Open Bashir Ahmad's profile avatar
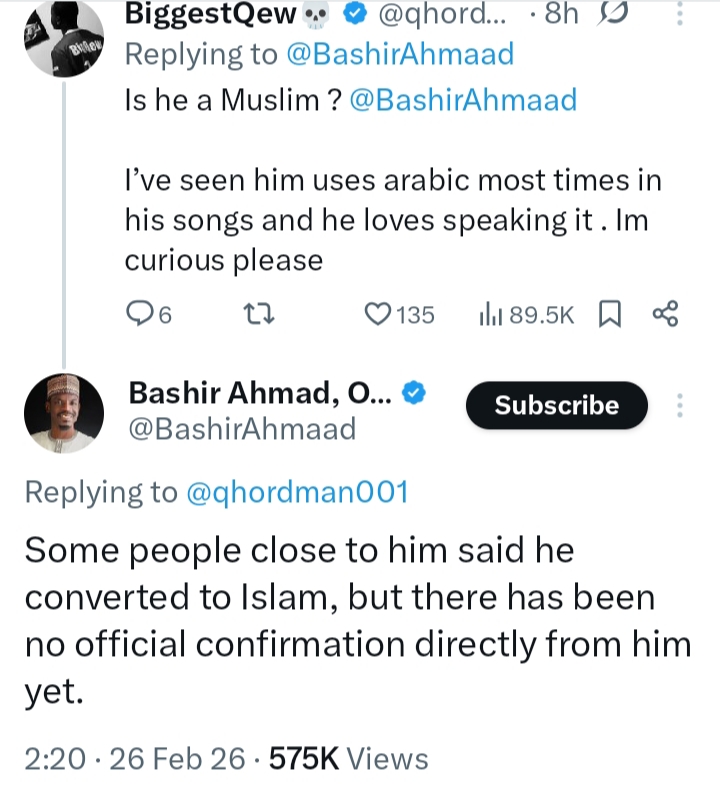720x793 pixels. point(65,412)
